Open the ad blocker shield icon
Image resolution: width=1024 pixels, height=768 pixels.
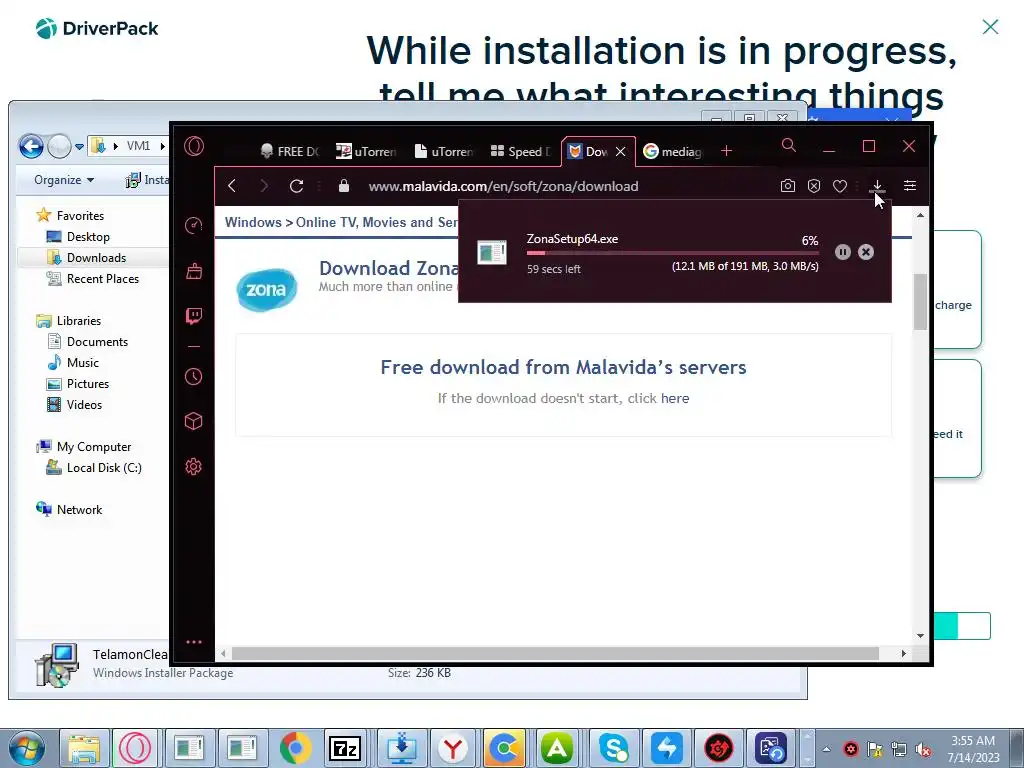coord(814,186)
